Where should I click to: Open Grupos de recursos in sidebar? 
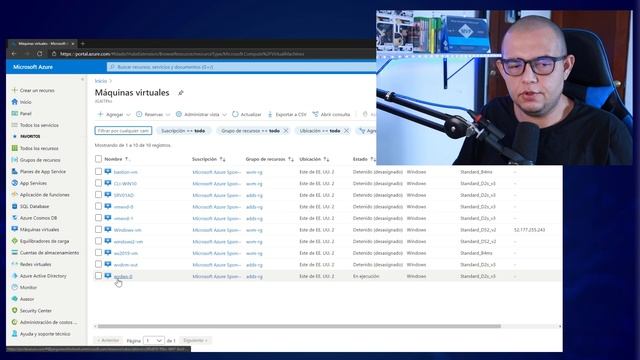40,160
